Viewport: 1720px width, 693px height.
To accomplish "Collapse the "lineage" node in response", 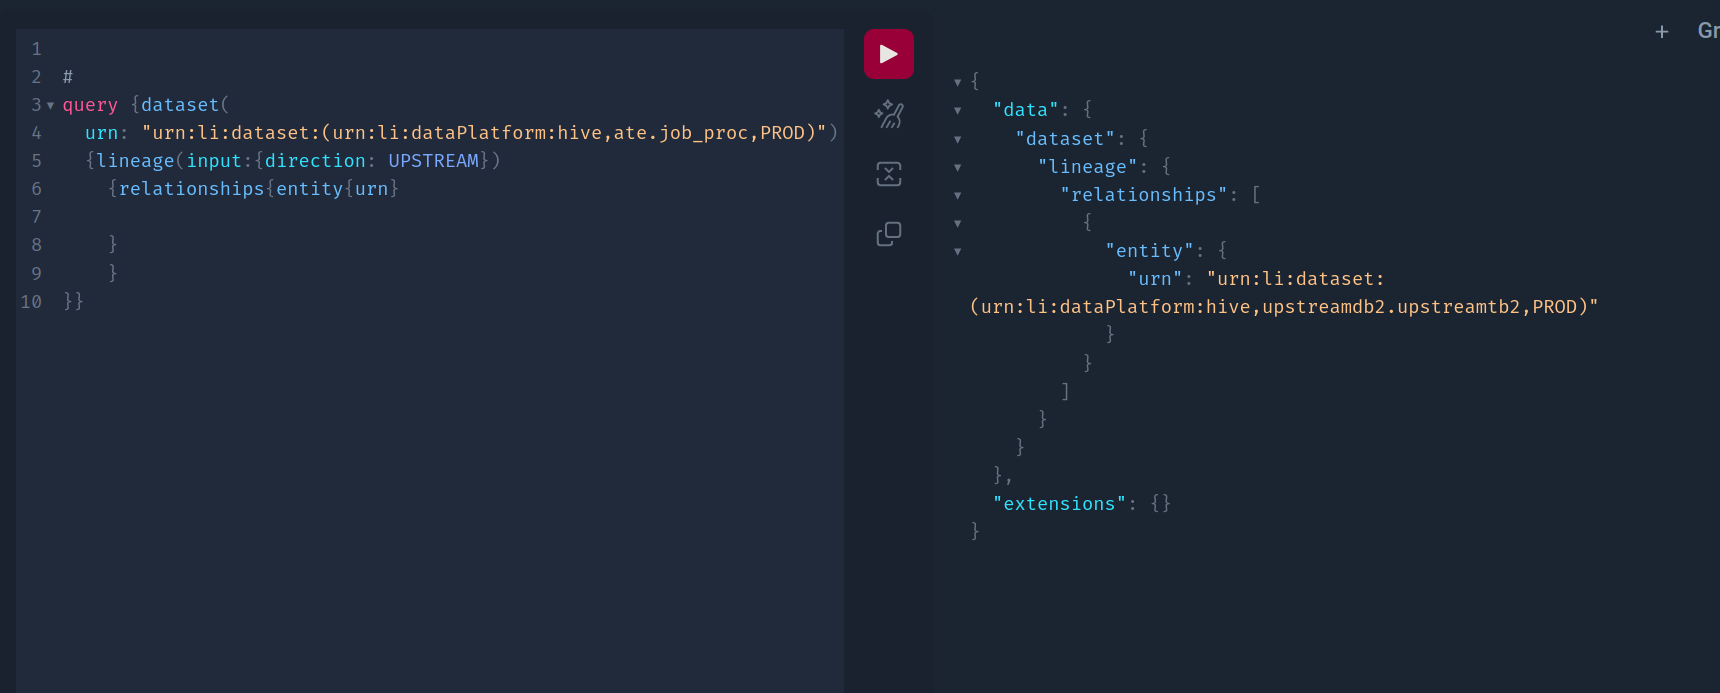I will (x=957, y=167).
